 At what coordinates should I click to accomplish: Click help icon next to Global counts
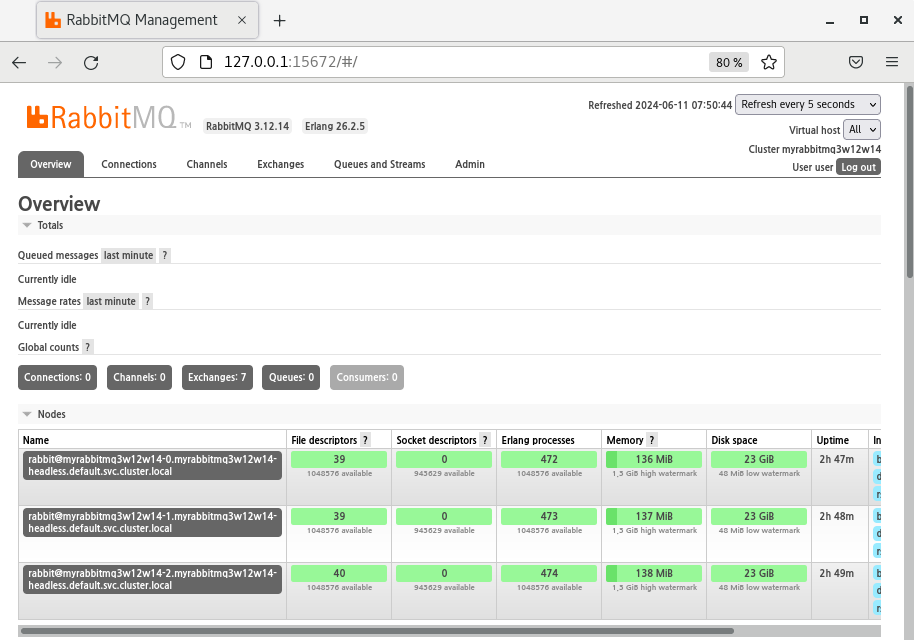87,347
